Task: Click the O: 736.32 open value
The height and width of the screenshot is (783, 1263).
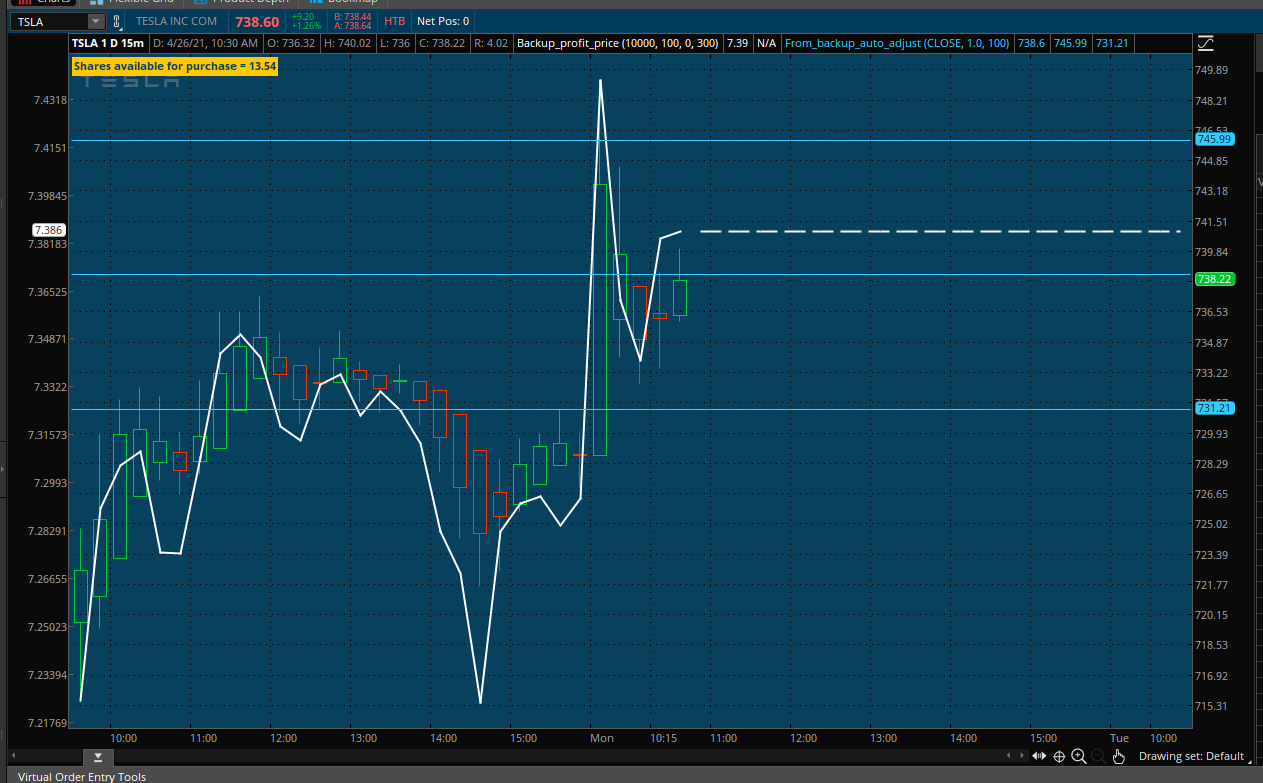Action: coord(291,43)
